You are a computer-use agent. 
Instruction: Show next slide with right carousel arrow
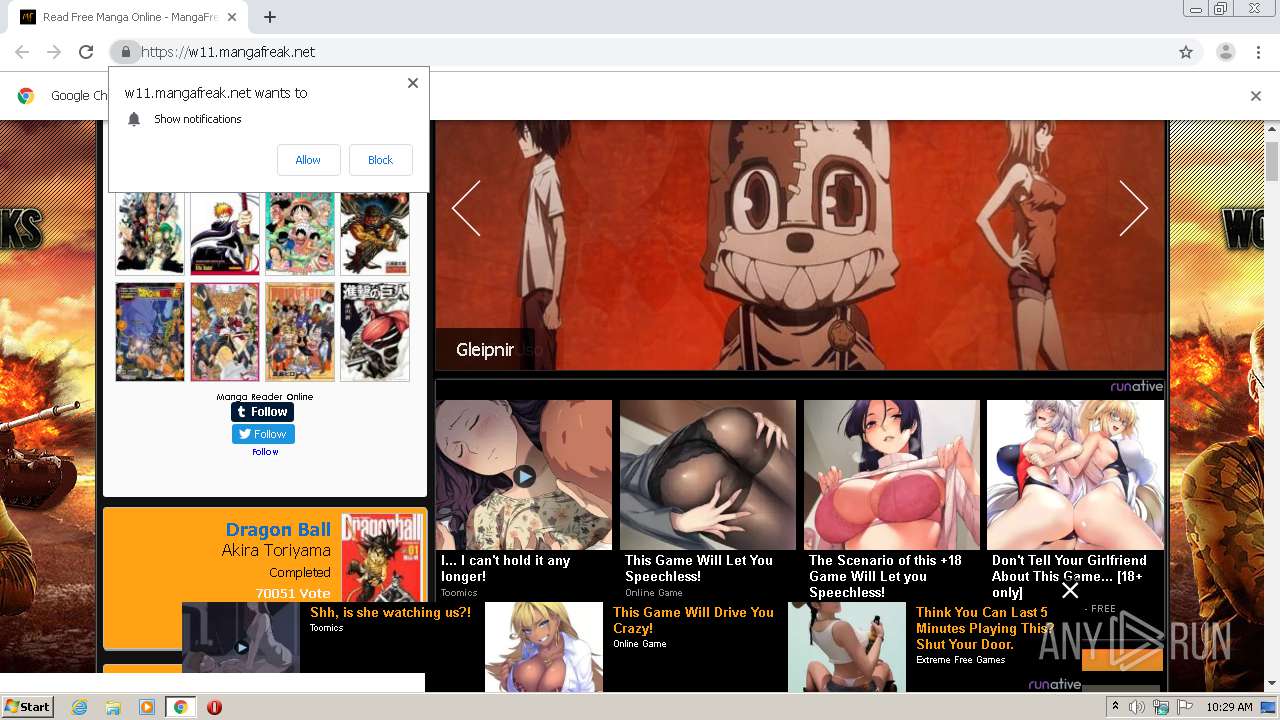[x=1133, y=208]
